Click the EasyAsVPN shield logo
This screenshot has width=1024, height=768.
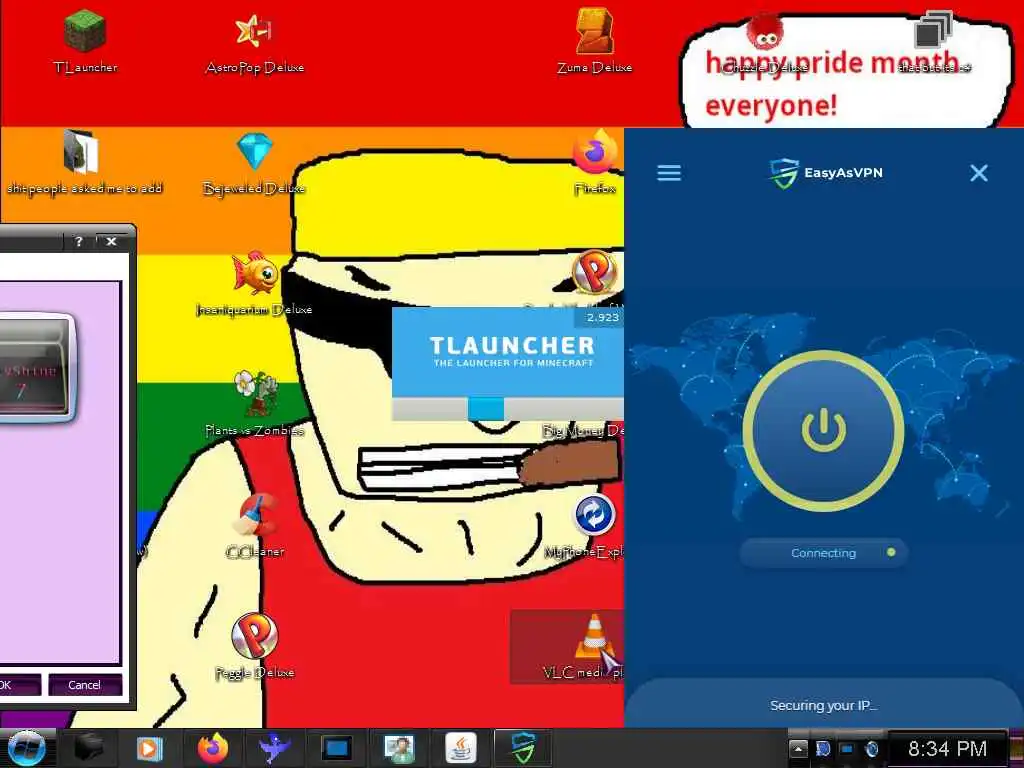(x=783, y=173)
